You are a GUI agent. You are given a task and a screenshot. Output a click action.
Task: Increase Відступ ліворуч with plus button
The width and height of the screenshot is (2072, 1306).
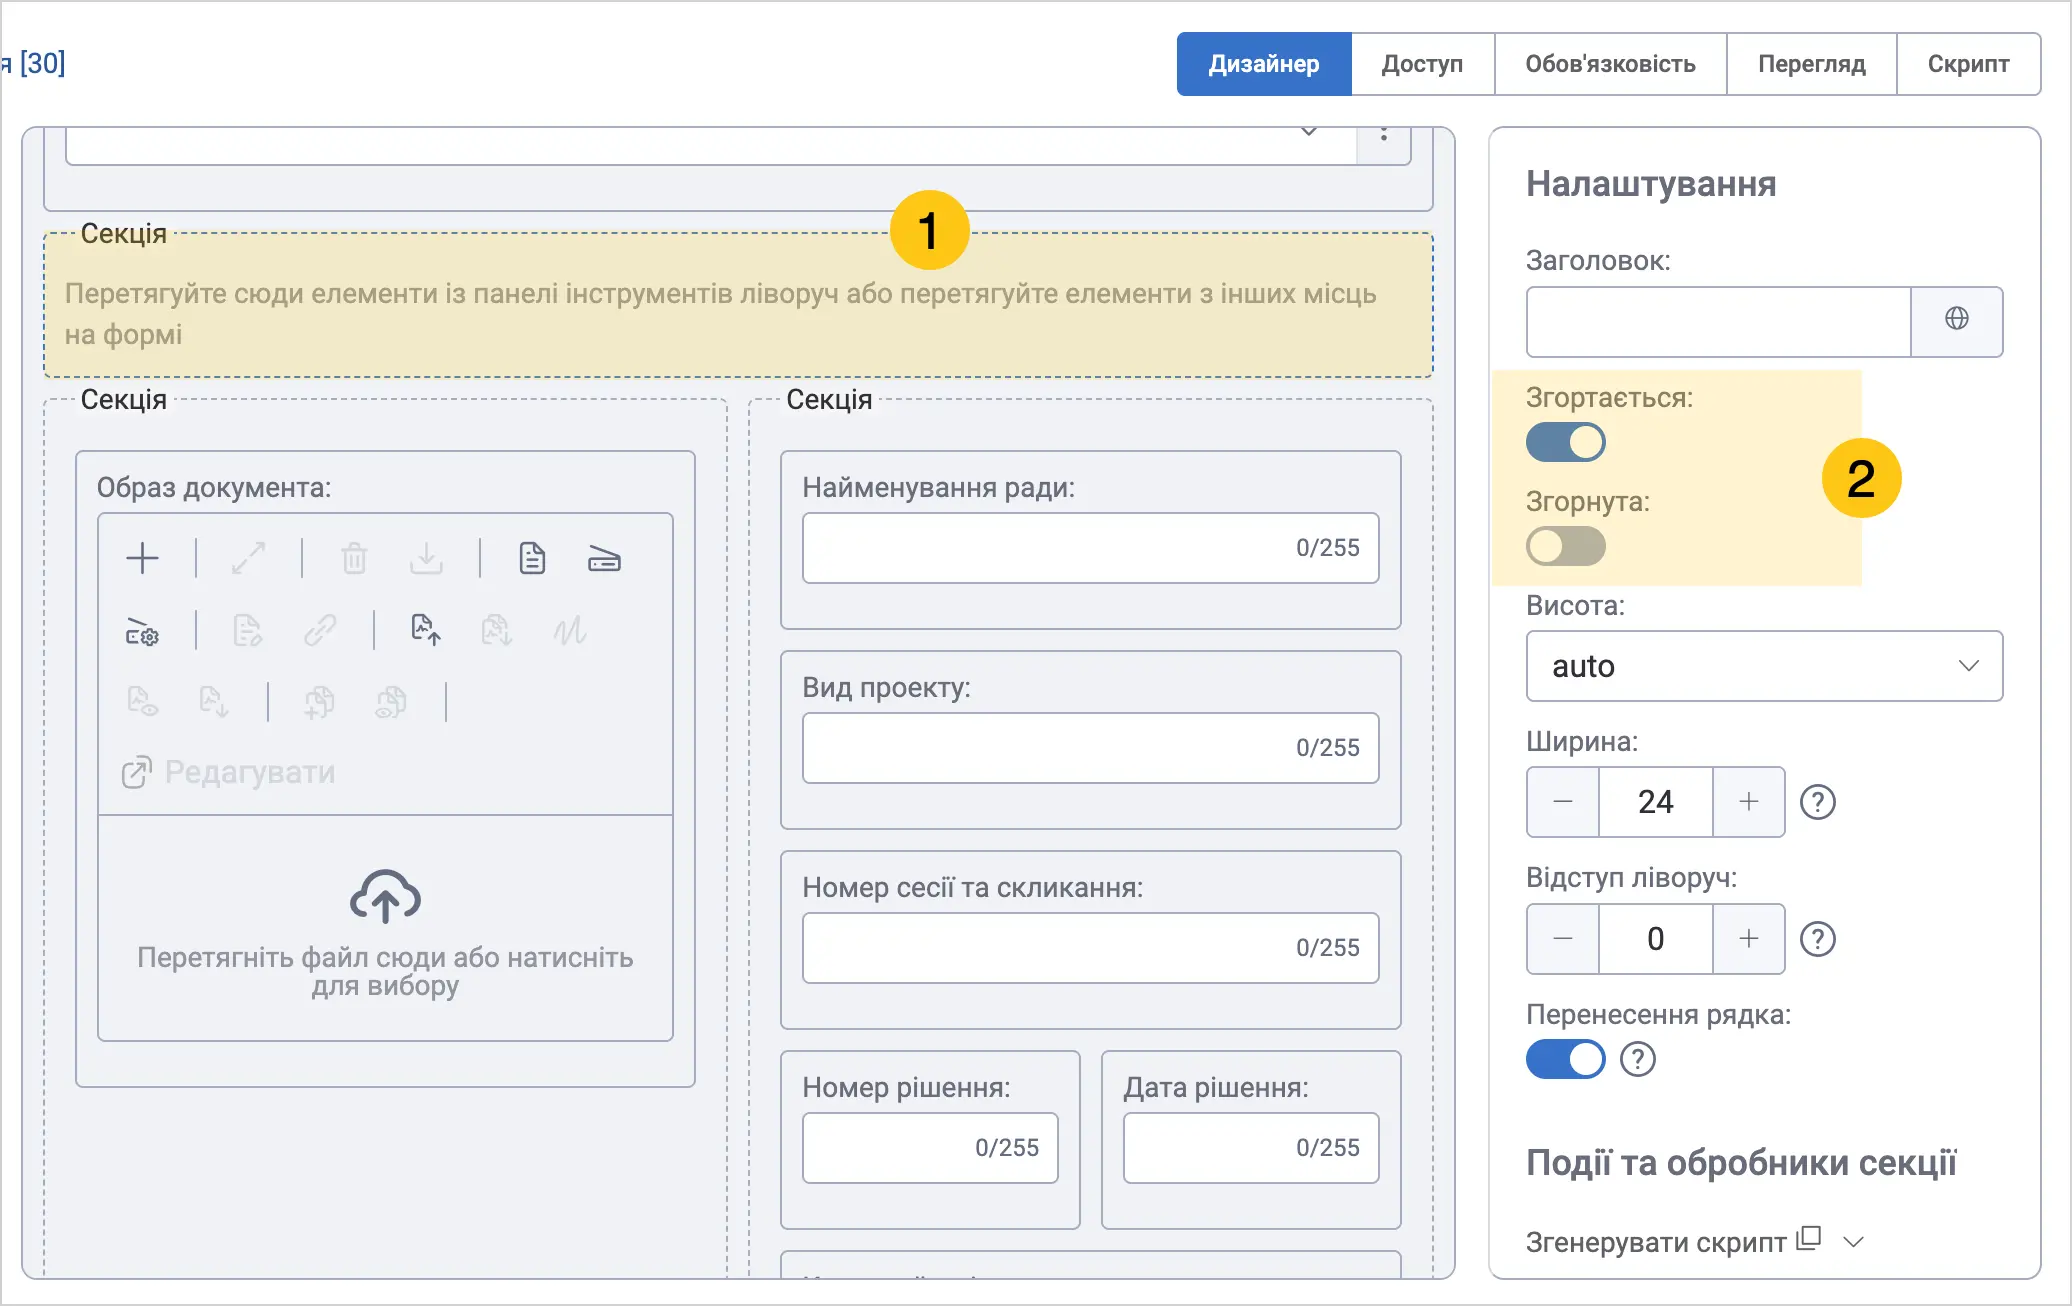(1749, 939)
